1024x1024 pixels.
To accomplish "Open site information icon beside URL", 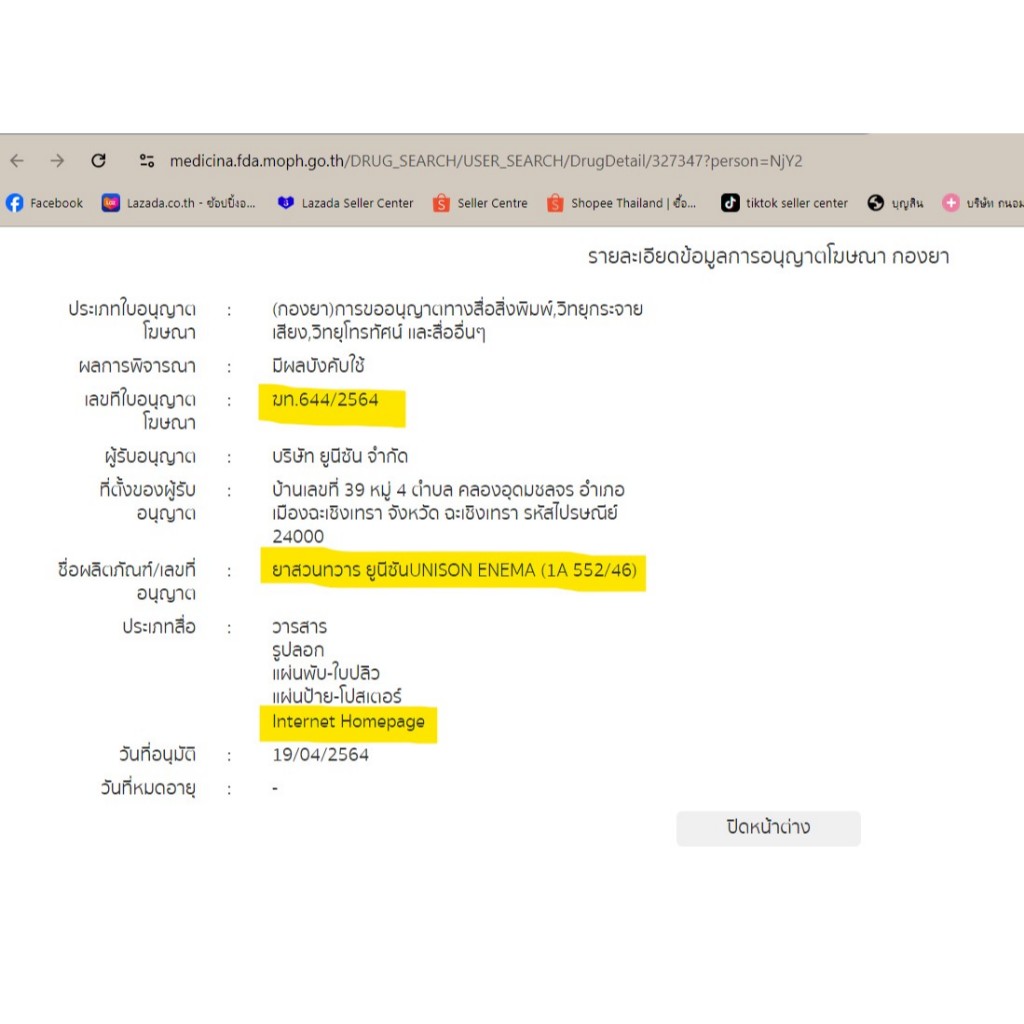I will (147, 161).
